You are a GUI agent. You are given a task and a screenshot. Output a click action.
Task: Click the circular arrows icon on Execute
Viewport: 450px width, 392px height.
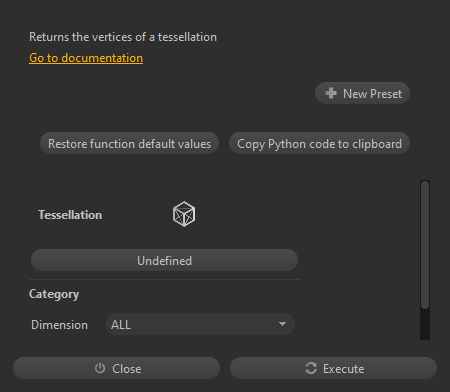click(311, 368)
